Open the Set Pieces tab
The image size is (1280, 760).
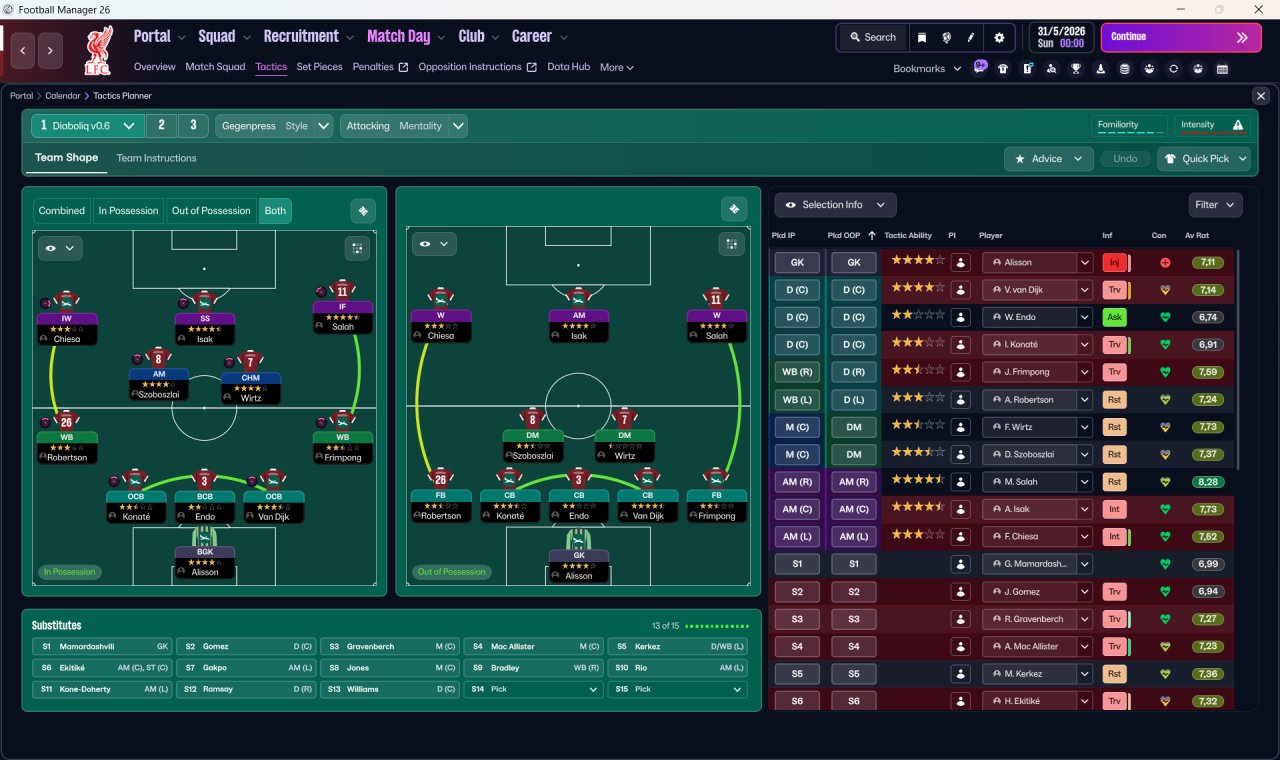319,67
